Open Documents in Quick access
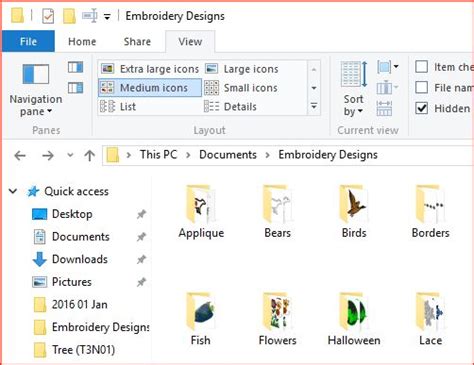474x365 pixels. click(x=71, y=237)
